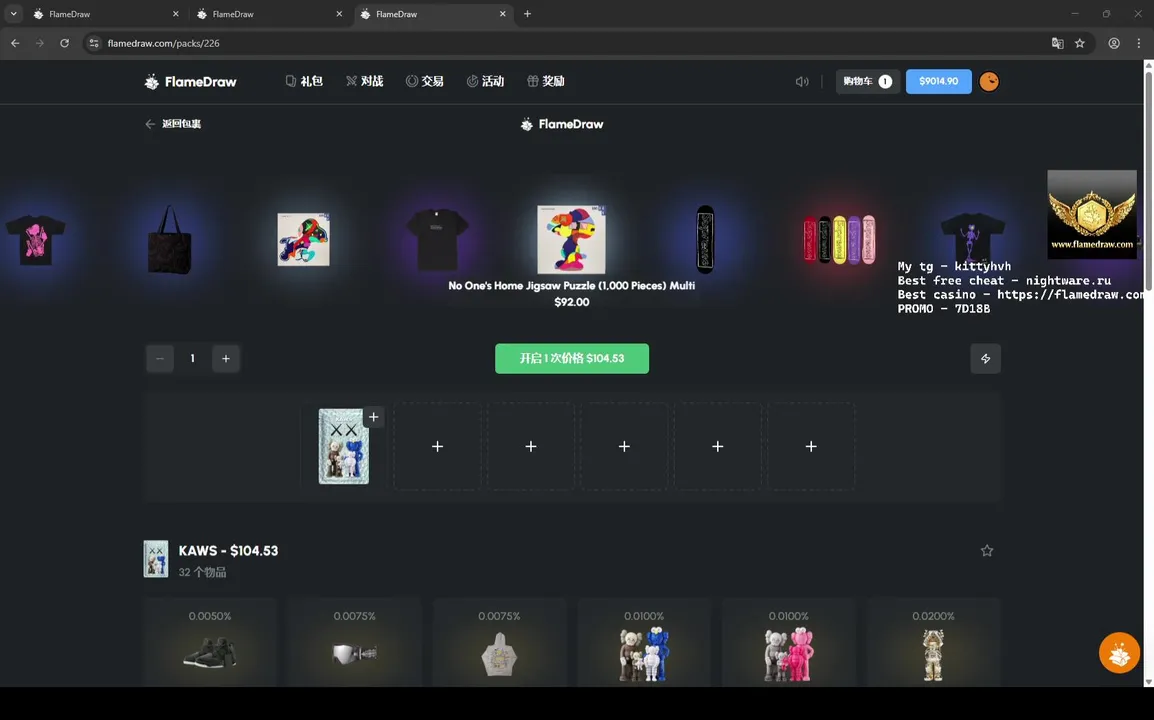Add a pack in the third empty slot
This screenshot has height=720, width=1154.
point(624,446)
